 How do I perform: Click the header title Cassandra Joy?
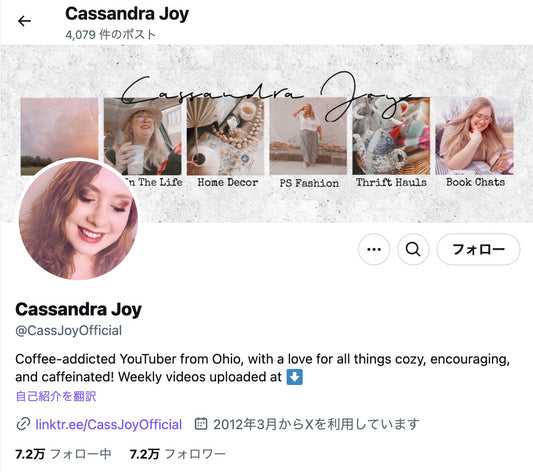(x=127, y=14)
